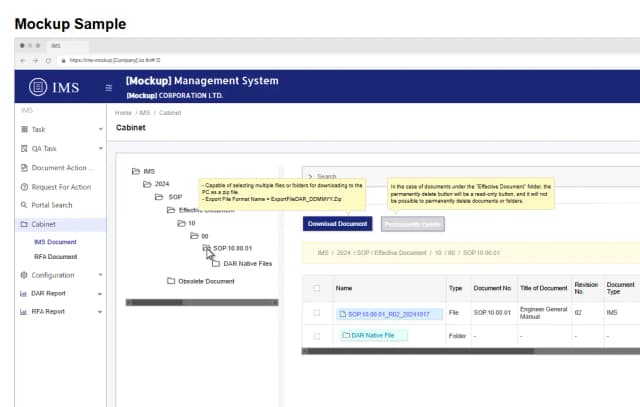Check the select-all checkbox in table header
This screenshot has width=640, height=407.
317,287
